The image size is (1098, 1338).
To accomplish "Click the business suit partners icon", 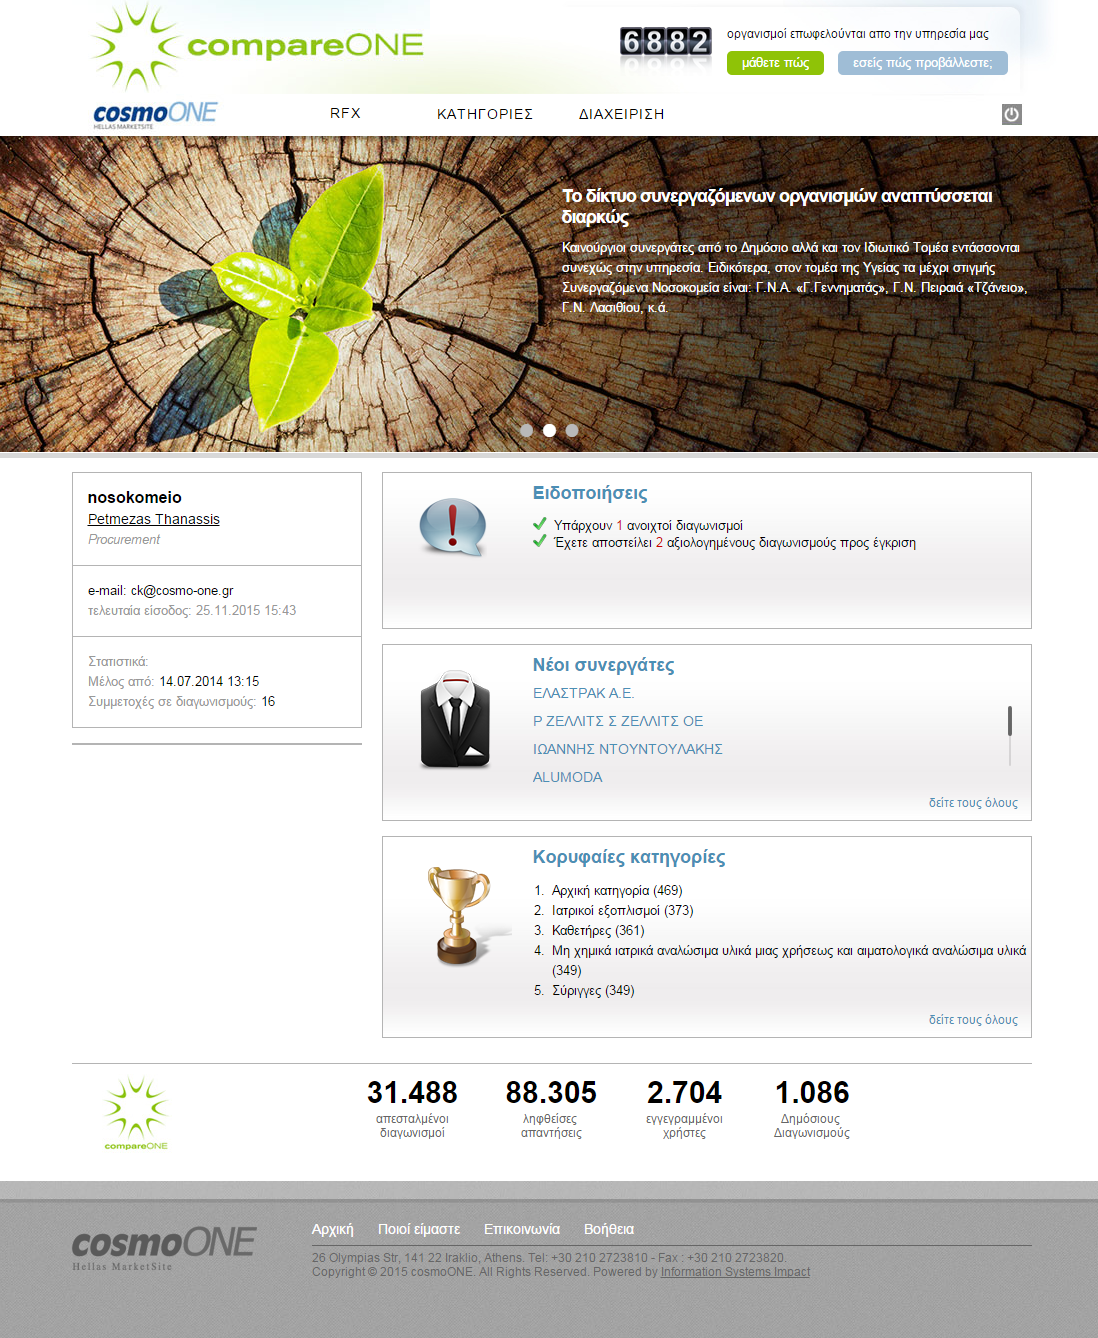I will point(455,720).
